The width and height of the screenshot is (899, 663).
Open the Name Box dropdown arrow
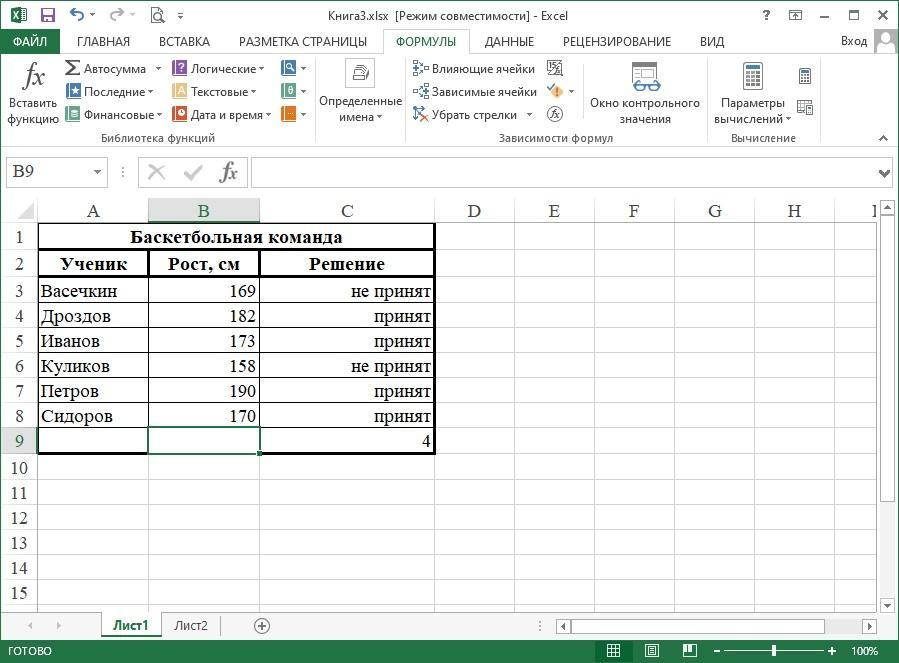(x=97, y=172)
